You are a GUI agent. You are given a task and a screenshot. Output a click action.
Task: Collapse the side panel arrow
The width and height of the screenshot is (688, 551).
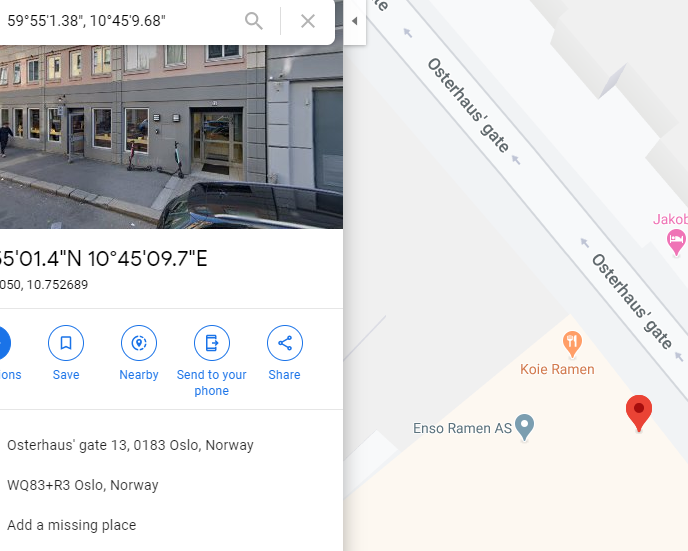(x=355, y=21)
